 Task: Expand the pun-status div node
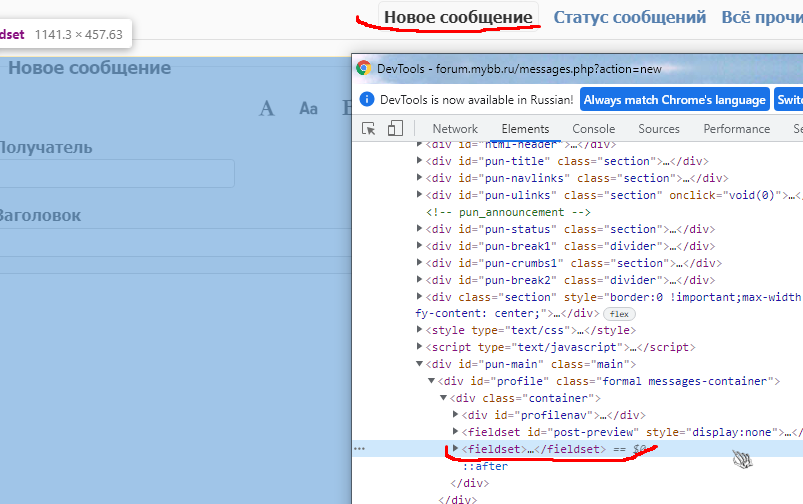(x=419, y=228)
